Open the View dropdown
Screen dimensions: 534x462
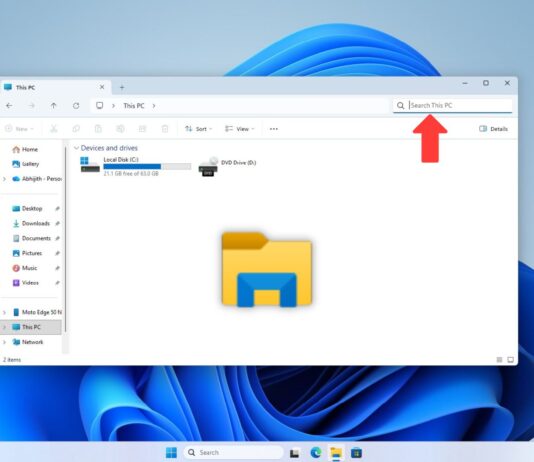coord(240,129)
